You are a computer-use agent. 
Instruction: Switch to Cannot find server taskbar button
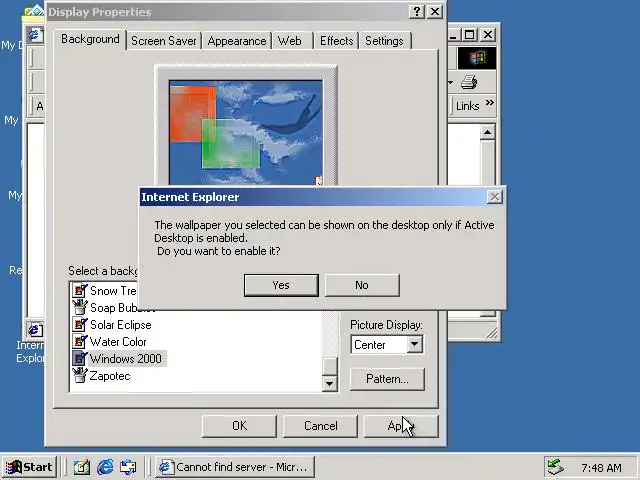point(235,467)
